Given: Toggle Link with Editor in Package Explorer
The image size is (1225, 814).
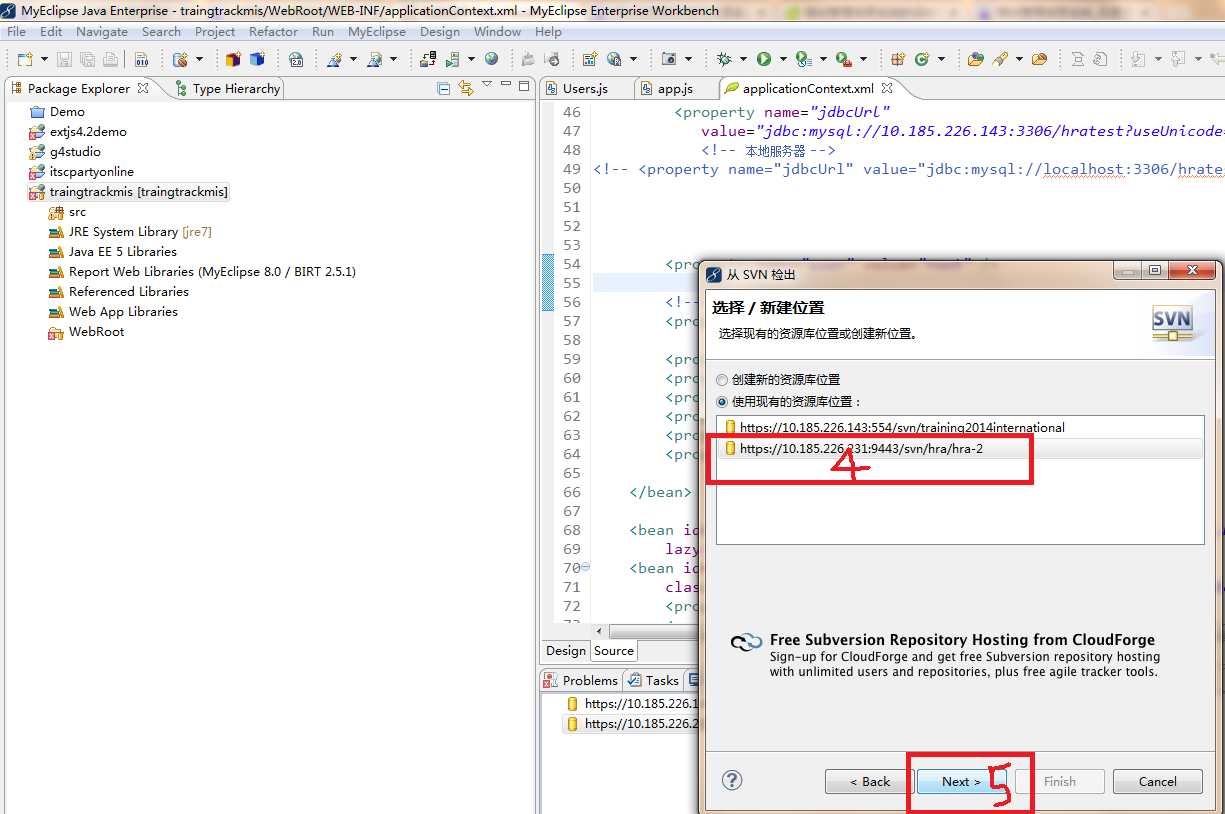Looking at the screenshot, I should [465, 88].
